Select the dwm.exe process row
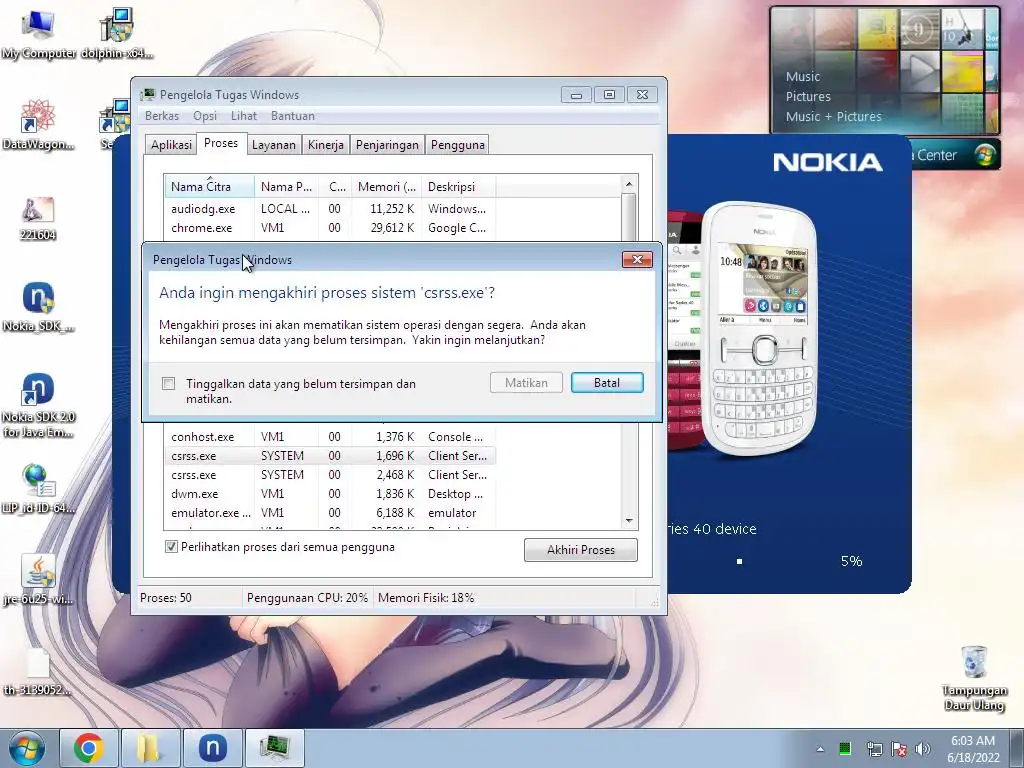 pyautogui.click(x=330, y=494)
